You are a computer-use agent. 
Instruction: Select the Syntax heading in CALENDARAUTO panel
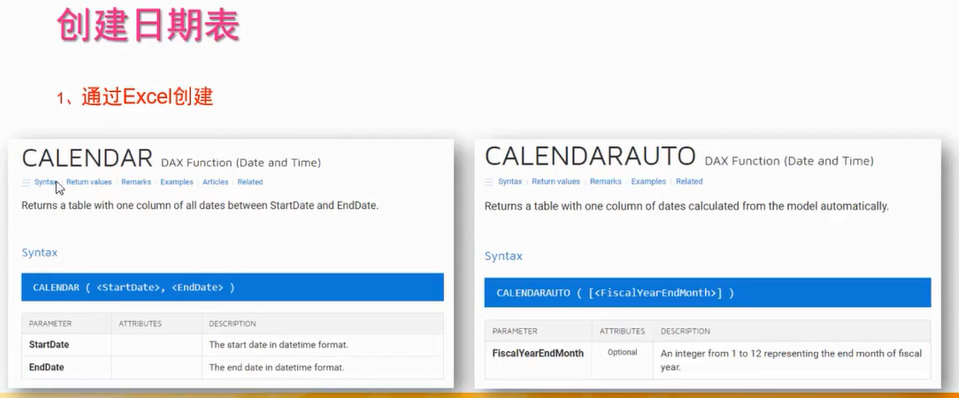(503, 256)
